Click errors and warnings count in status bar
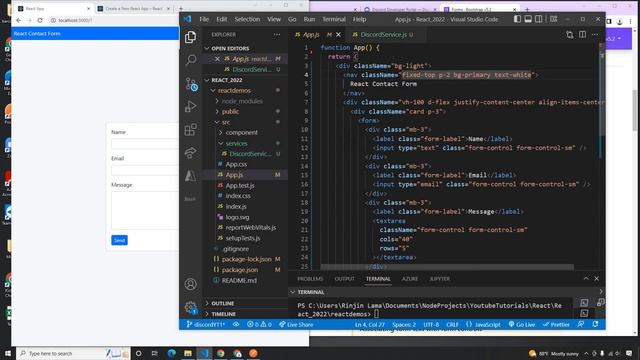Image resolution: width=640 pixels, height=360 pixels. [259, 324]
